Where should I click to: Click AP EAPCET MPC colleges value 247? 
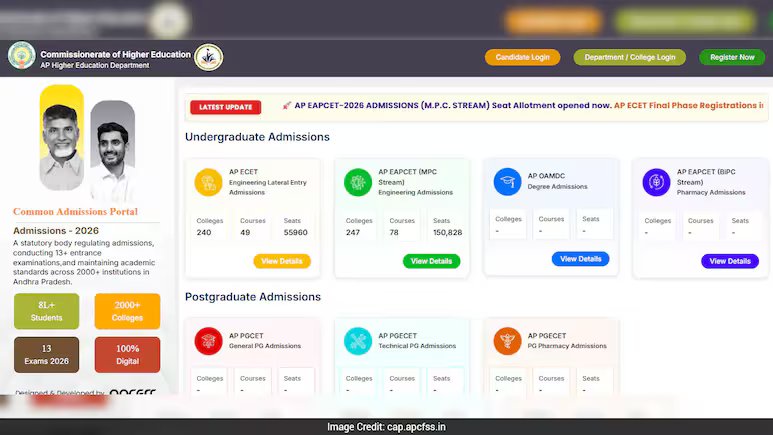pos(353,232)
